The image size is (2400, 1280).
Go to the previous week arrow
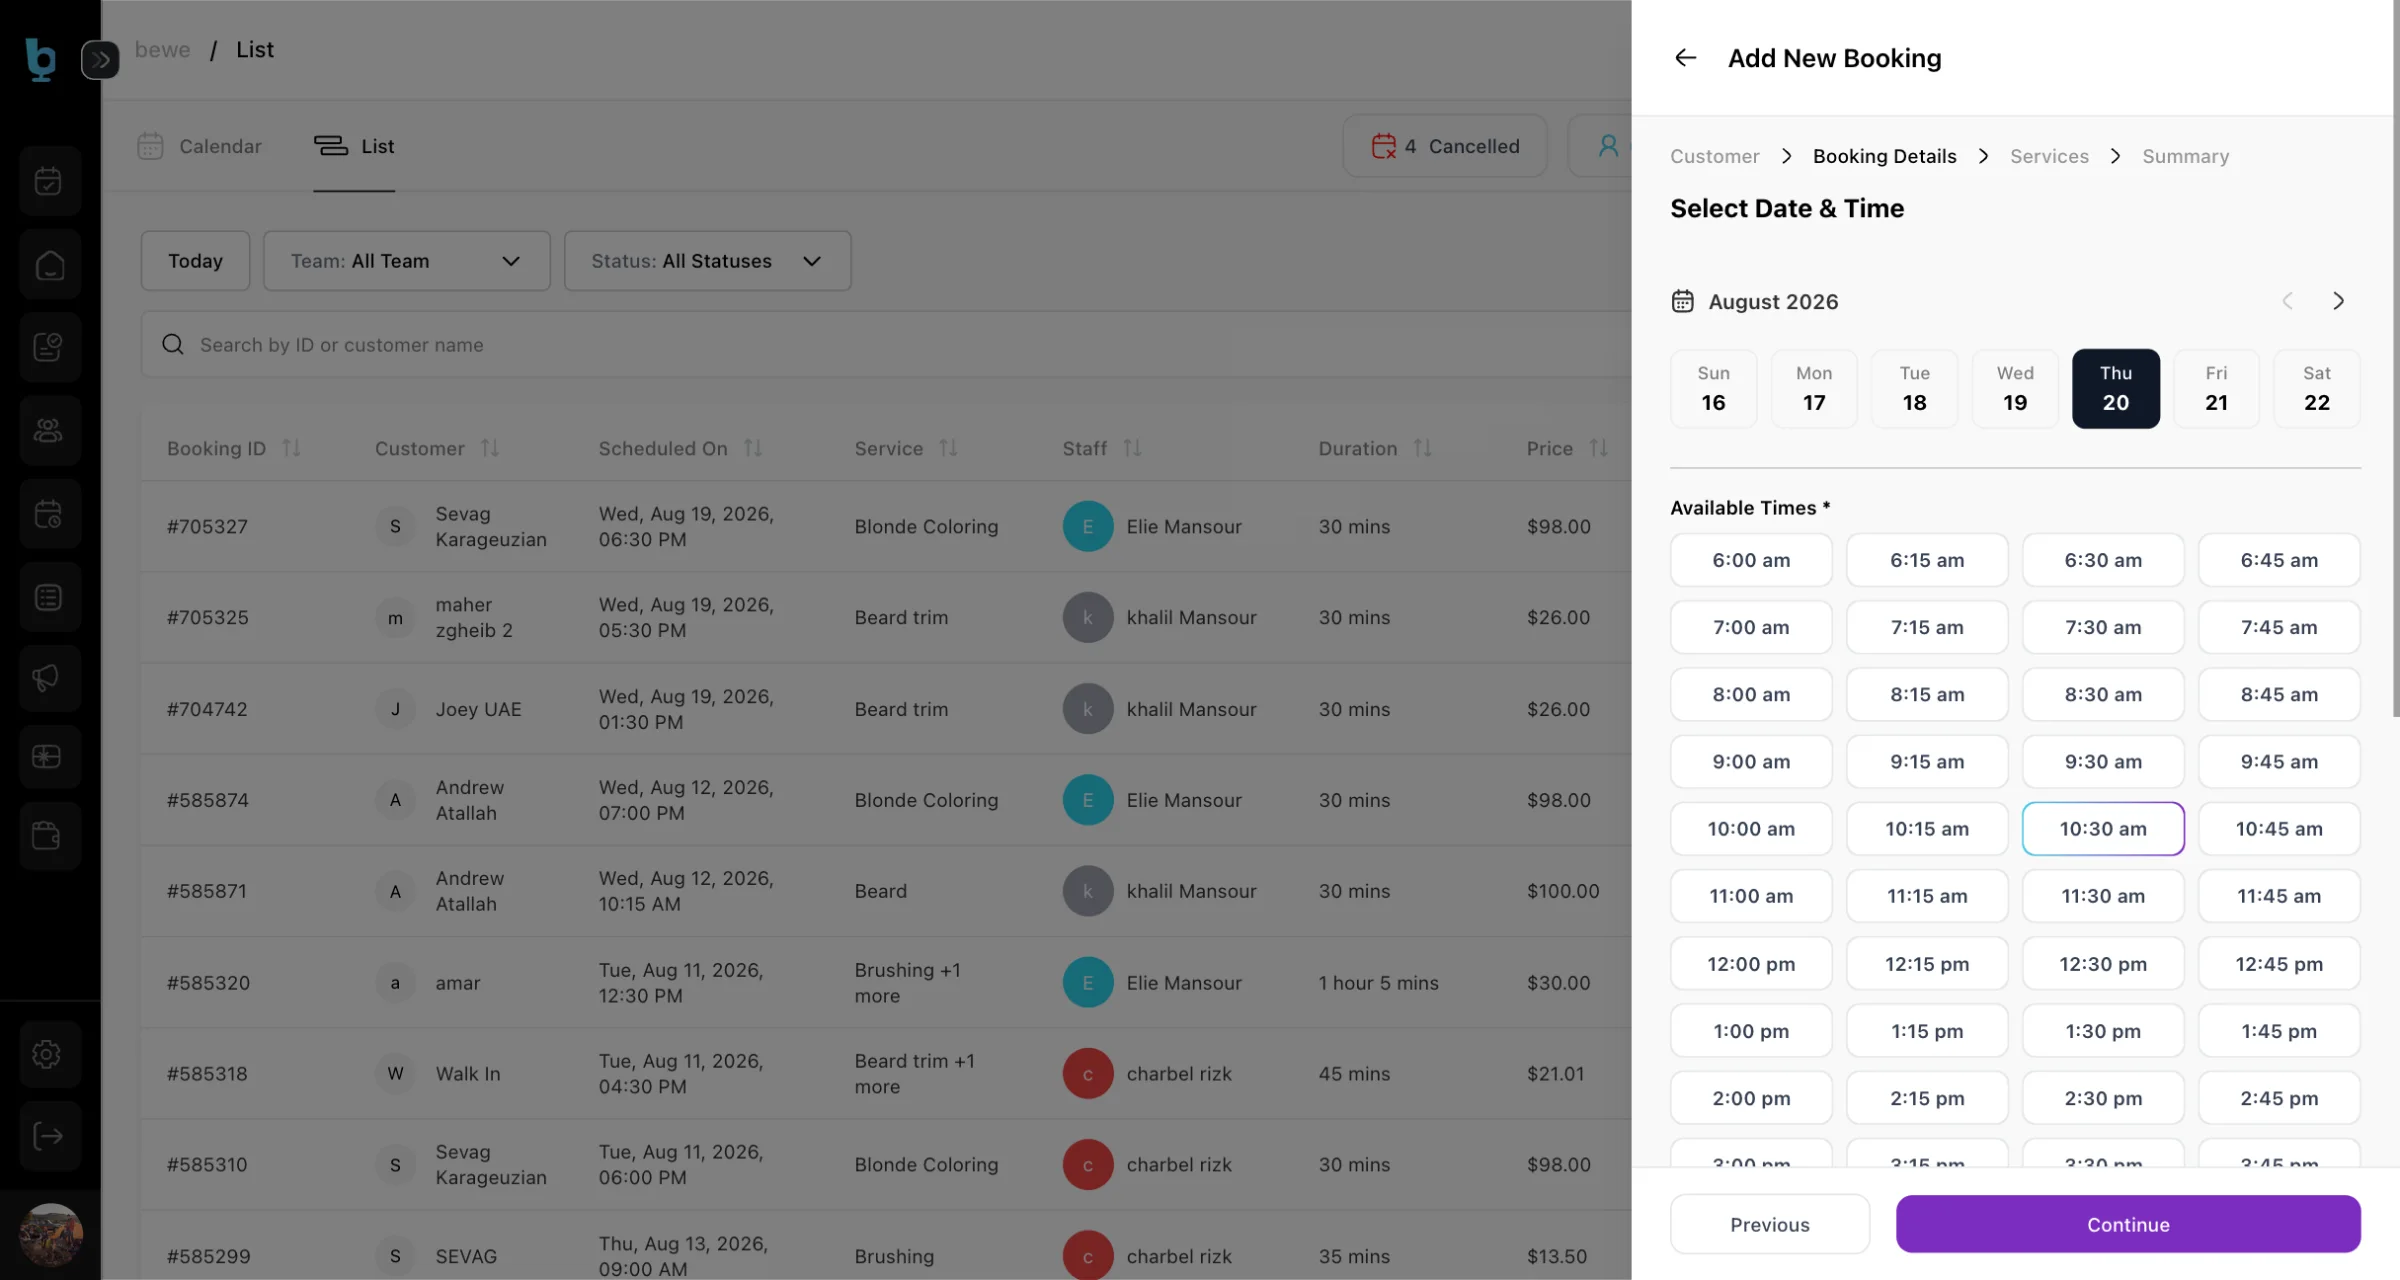pos(2287,301)
